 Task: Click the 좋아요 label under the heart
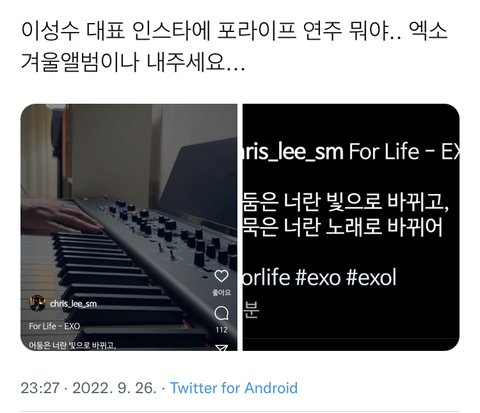(221, 293)
